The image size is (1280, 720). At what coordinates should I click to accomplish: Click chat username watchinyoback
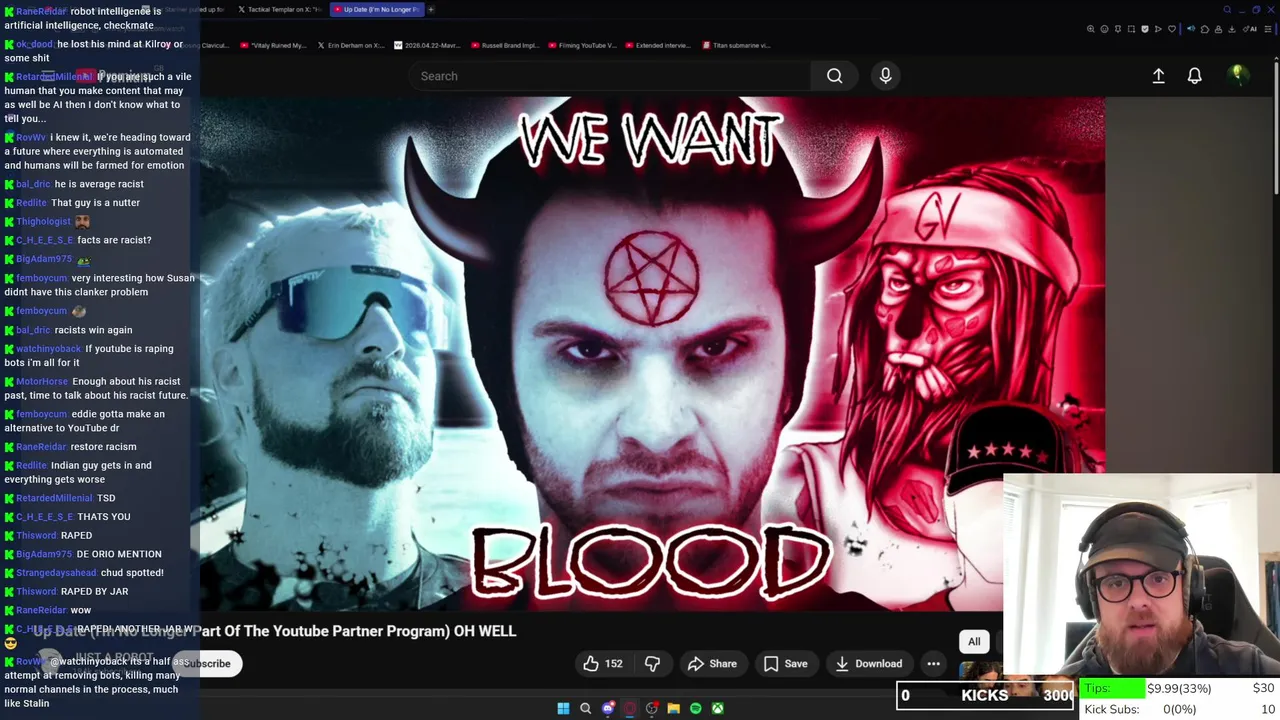pos(48,349)
